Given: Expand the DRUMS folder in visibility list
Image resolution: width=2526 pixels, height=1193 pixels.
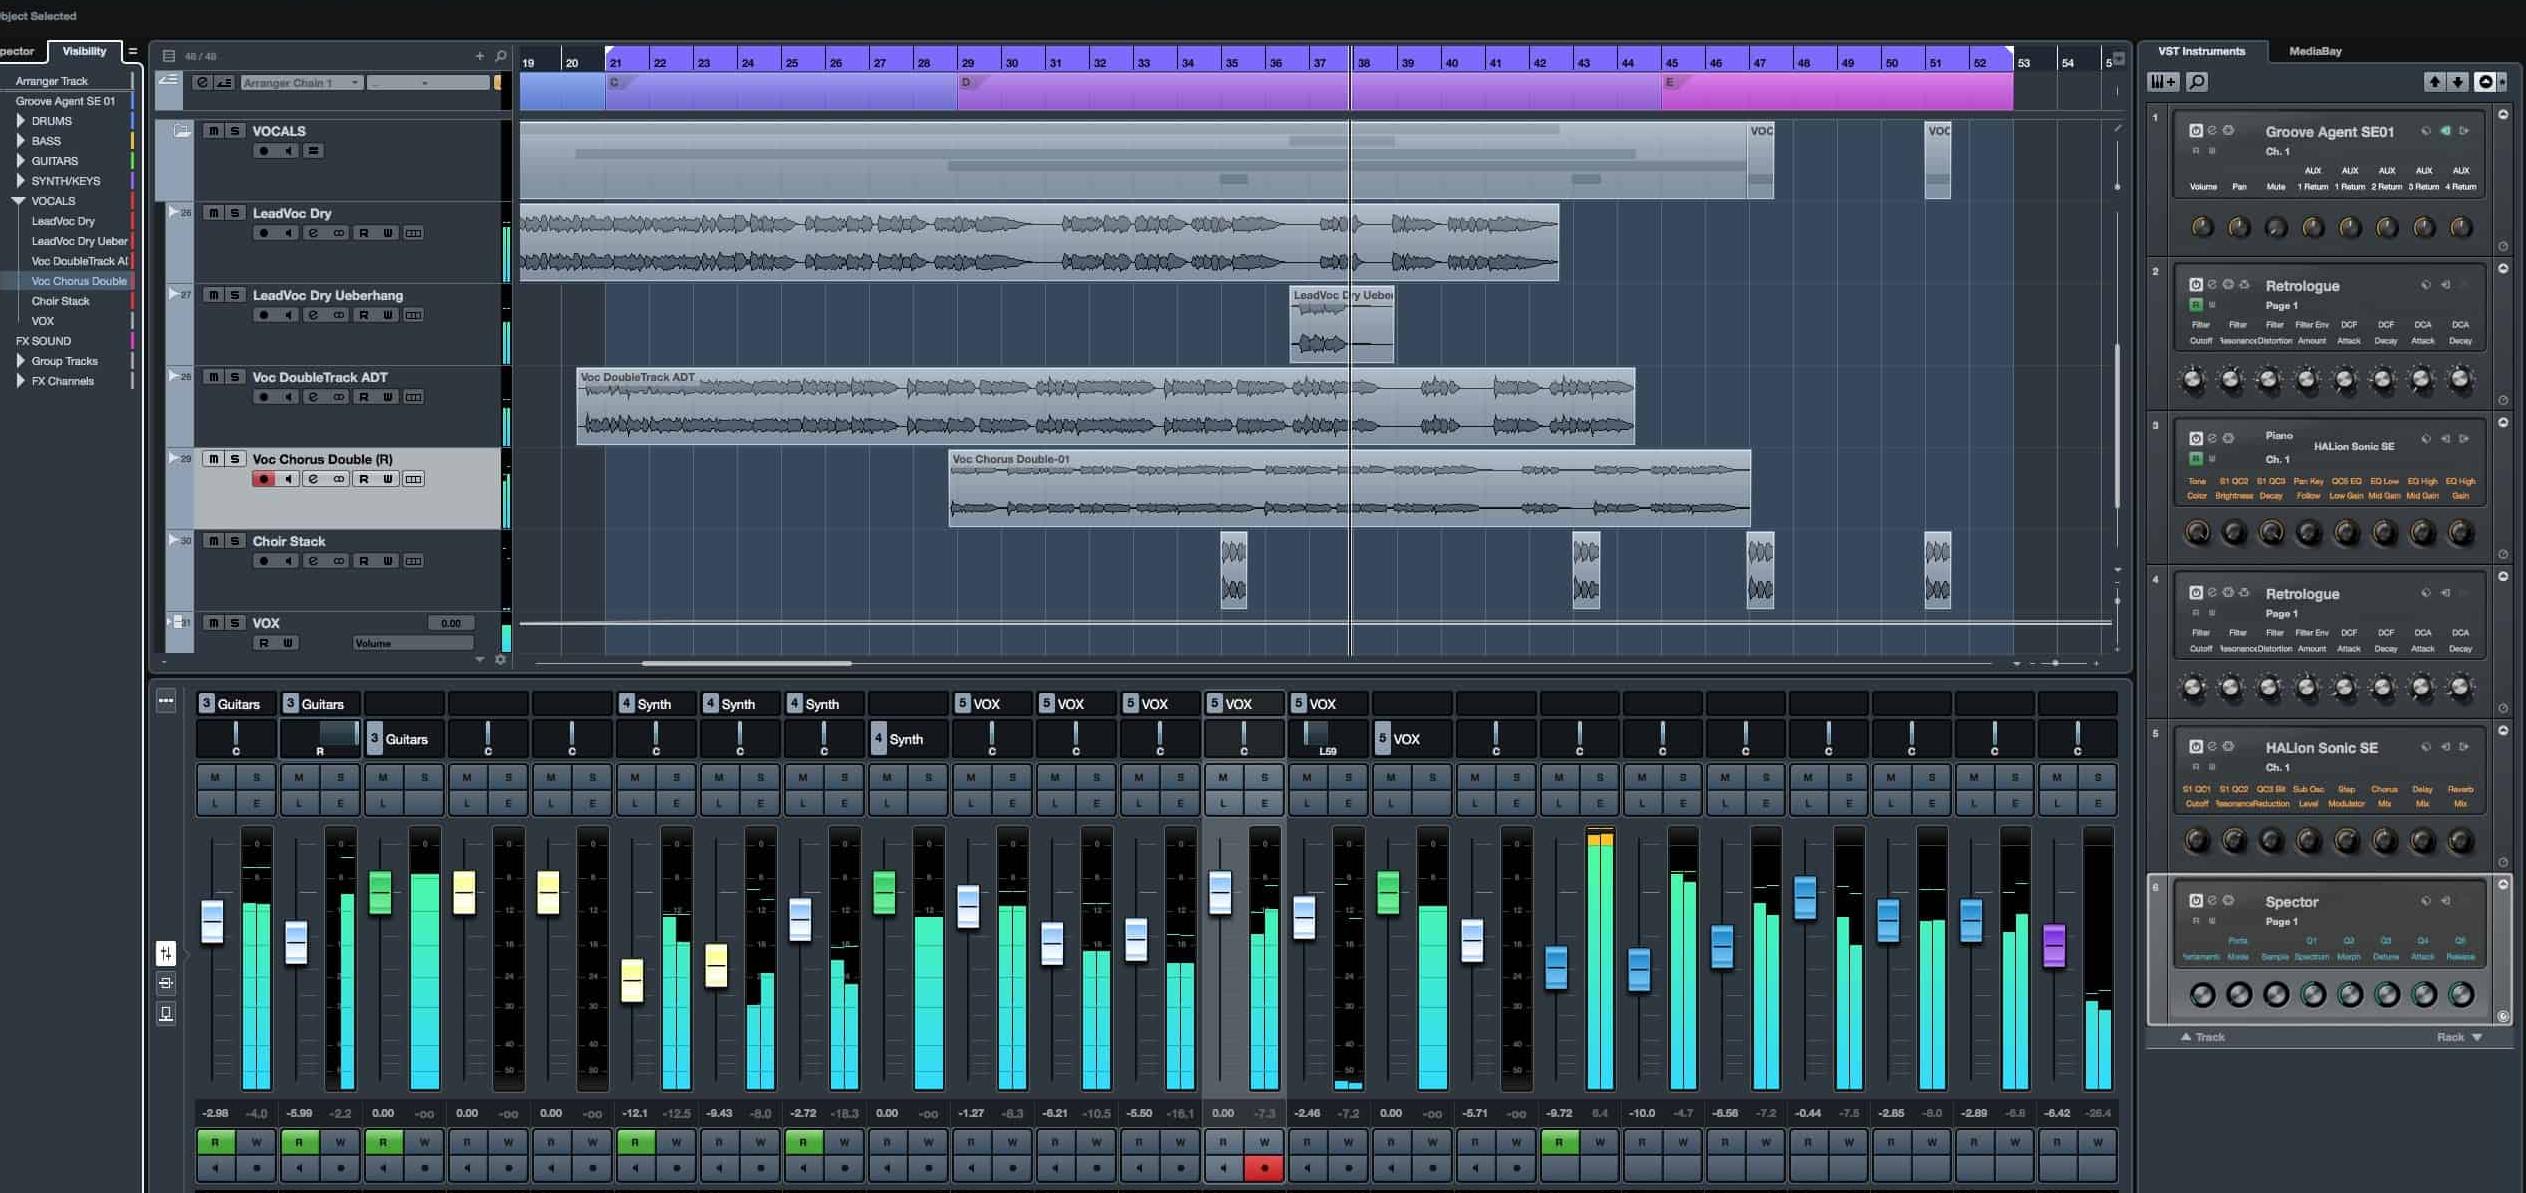Looking at the screenshot, I should 21,121.
